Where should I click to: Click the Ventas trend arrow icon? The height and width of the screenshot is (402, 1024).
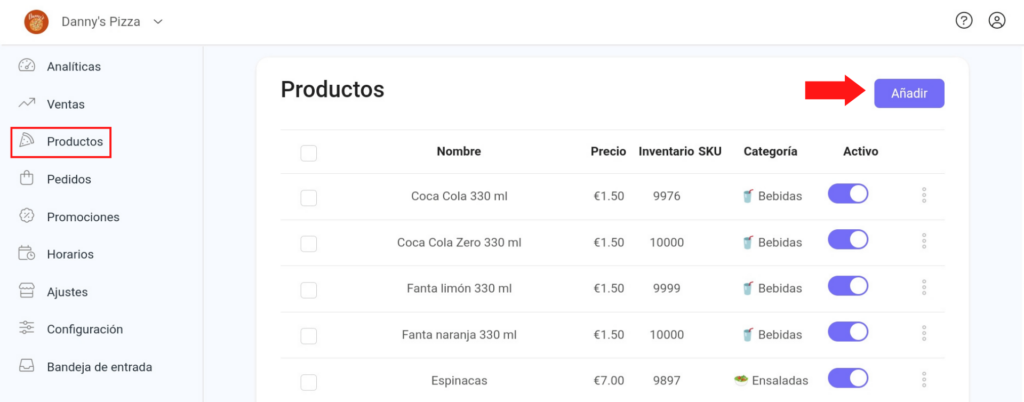click(26, 104)
